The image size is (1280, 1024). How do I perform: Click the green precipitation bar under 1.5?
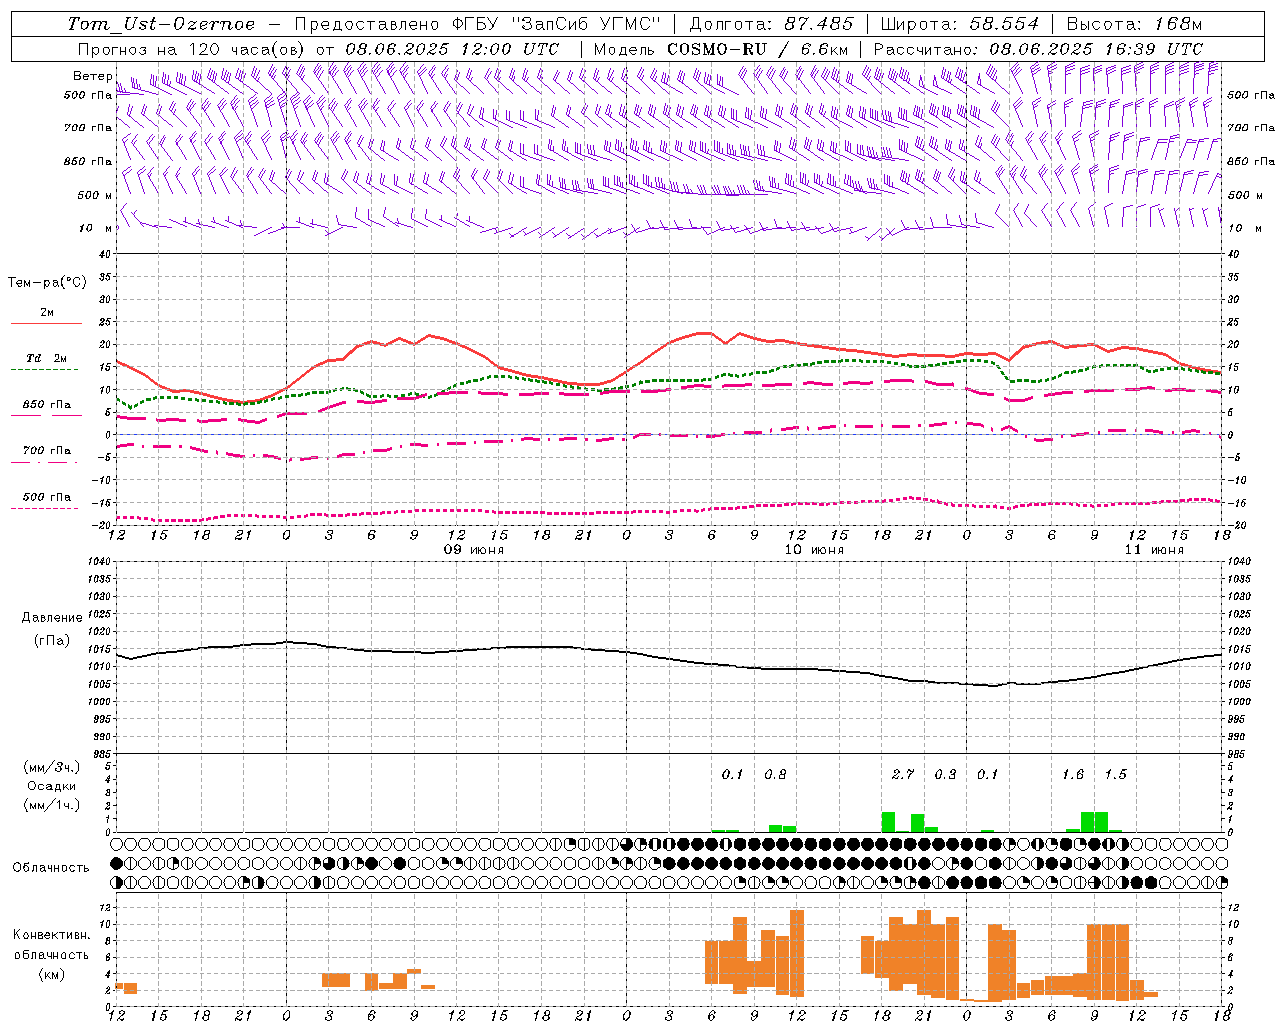(1101, 822)
